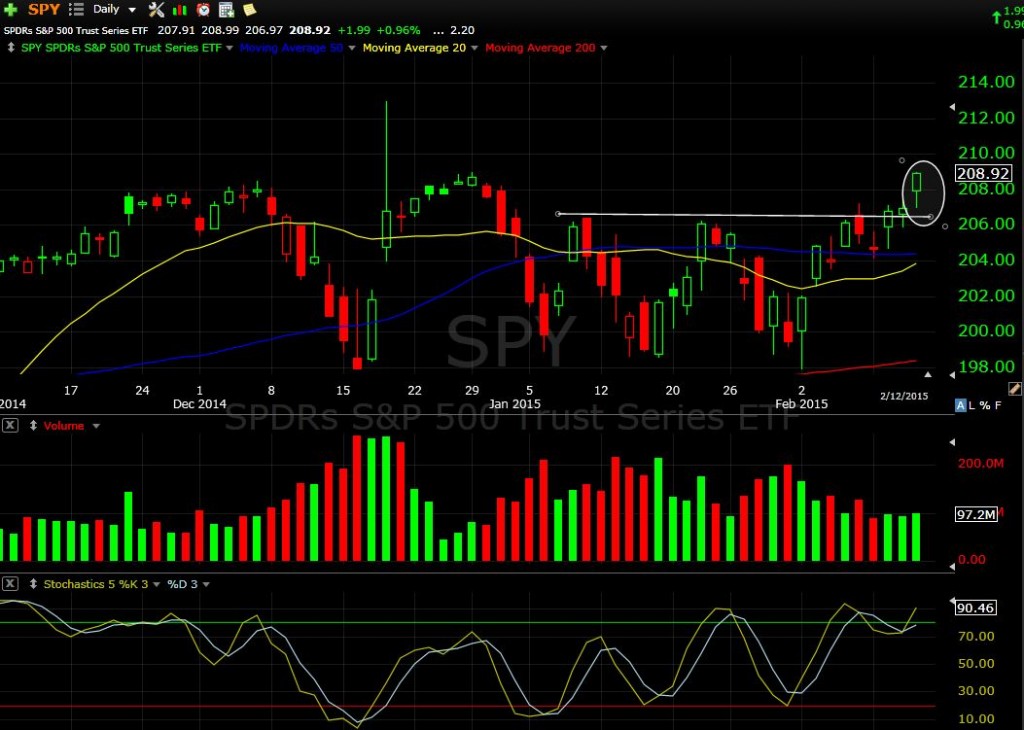
Task: Click the left triangle at top of Stochastics scale
Action: [952, 600]
